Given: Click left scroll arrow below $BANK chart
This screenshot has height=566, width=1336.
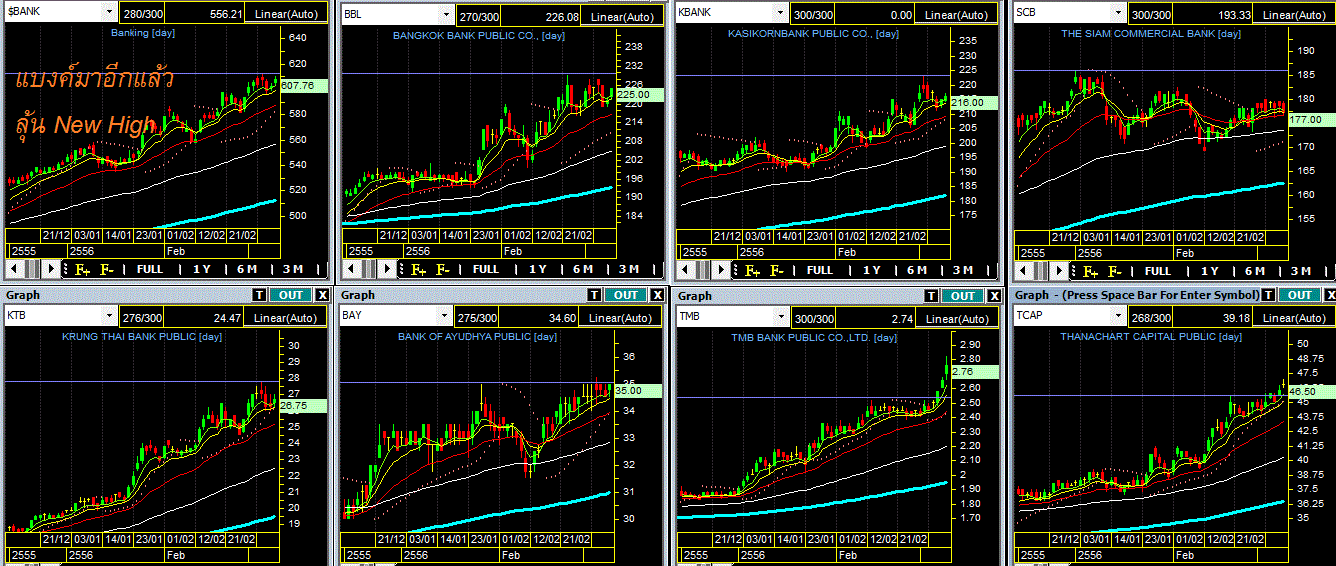Looking at the screenshot, I should tap(14, 269).
